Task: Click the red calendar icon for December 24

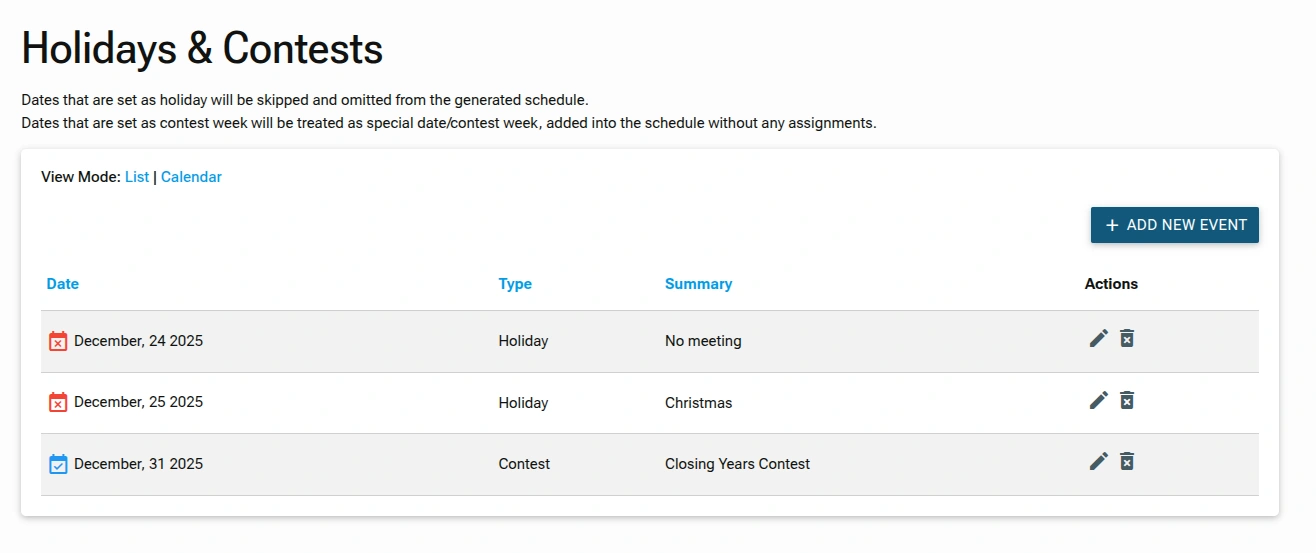Action: coord(58,341)
